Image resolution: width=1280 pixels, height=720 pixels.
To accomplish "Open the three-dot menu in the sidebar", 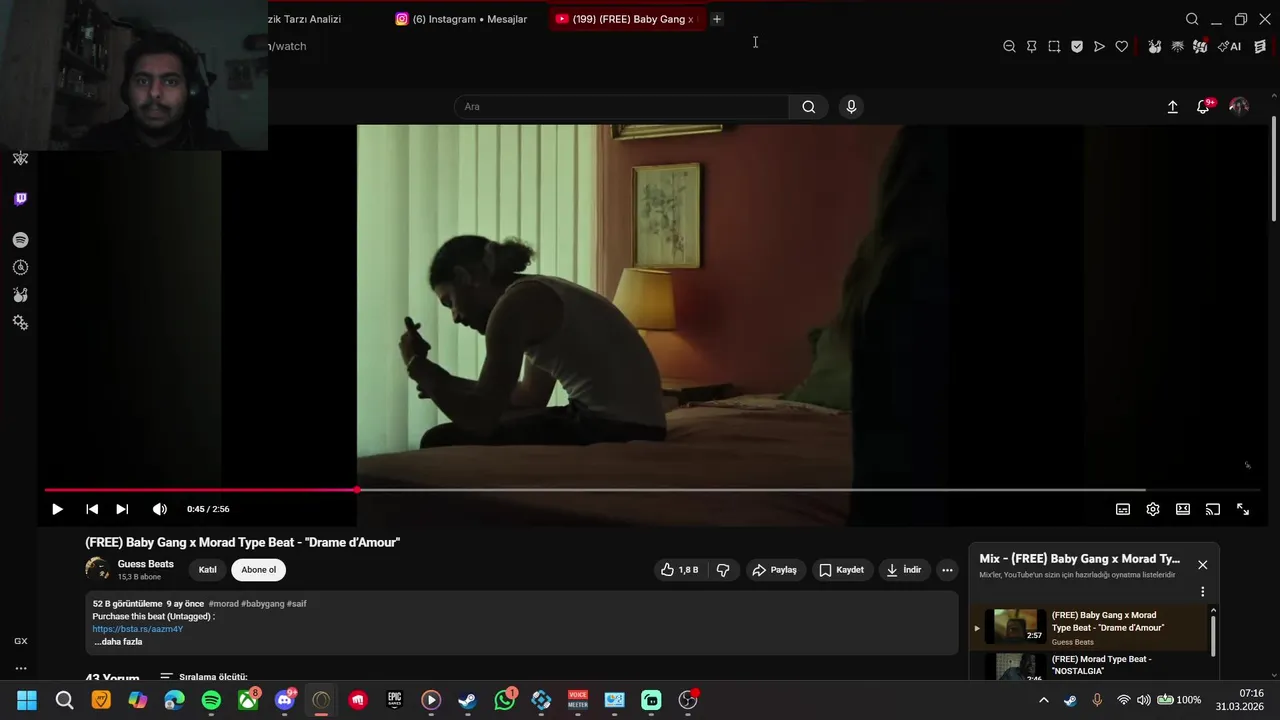I will pos(20,669).
